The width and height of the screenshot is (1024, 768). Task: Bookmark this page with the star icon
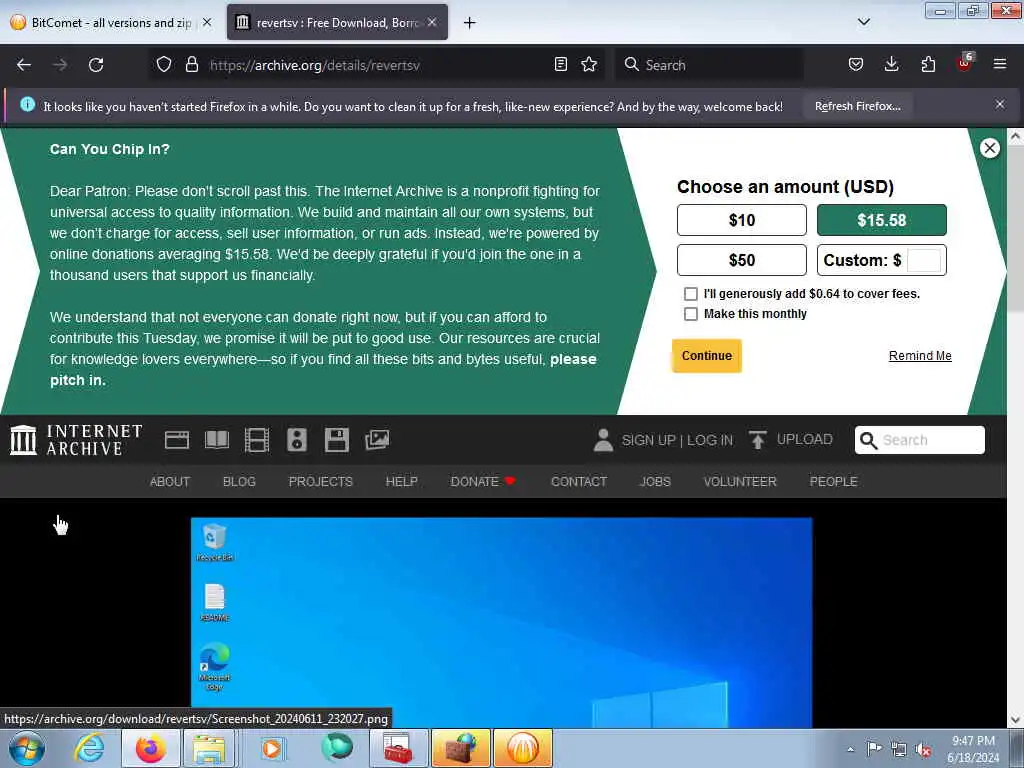point(589,64)
